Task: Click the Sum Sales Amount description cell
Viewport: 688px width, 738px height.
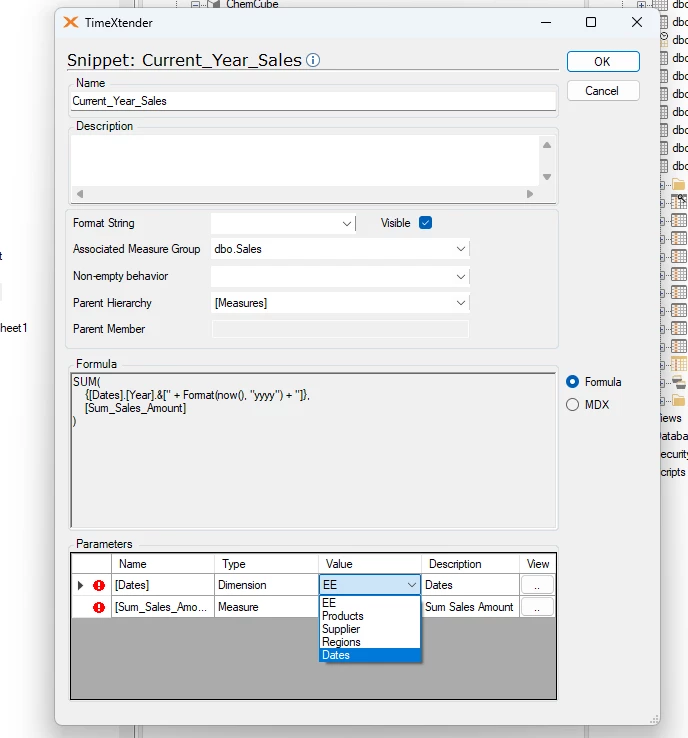Action: [x=470, y=607]
